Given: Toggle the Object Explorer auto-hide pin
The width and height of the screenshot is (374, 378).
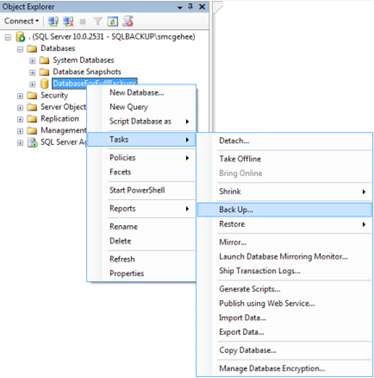Looking at the screenshot, I should (x=190, y=6).
